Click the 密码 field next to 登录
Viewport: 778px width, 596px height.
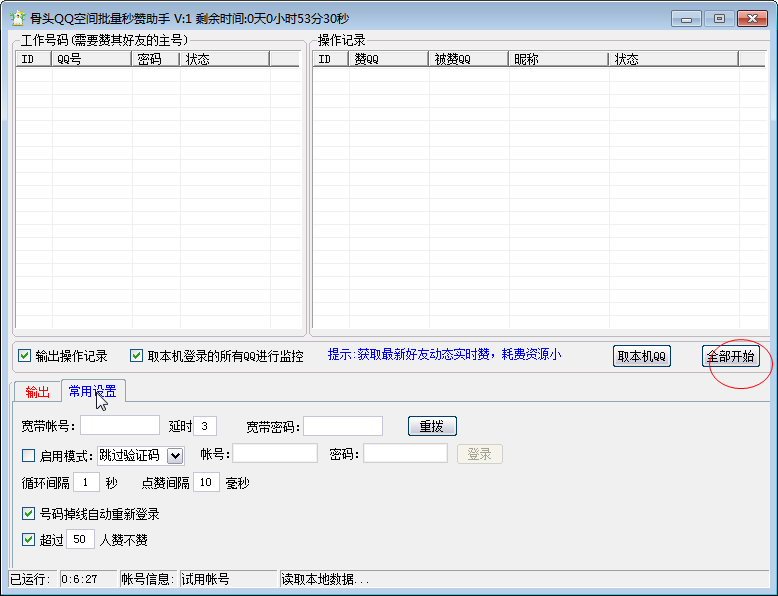[x=405, y=454]
